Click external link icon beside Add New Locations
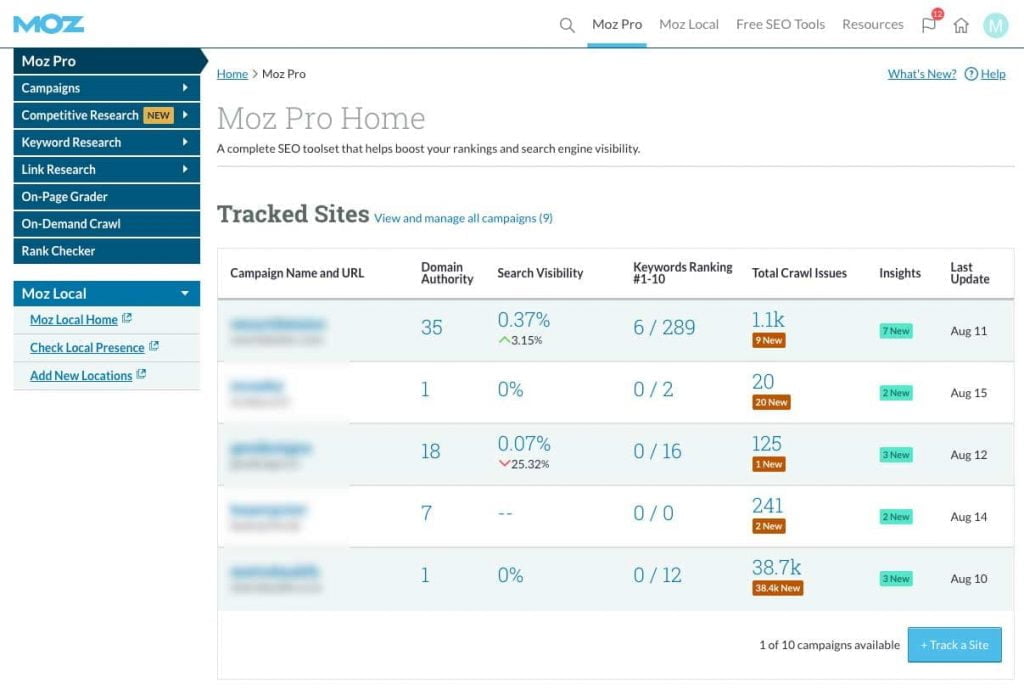This screenshot has width=1024, height=689. pyautogui.click(x=142, y=374)
